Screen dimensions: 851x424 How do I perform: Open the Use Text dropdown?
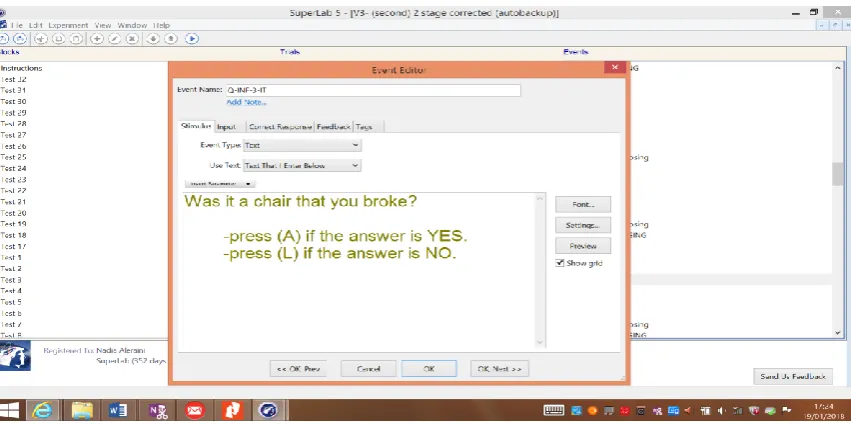pyautogui.click(x=302, y=166)
